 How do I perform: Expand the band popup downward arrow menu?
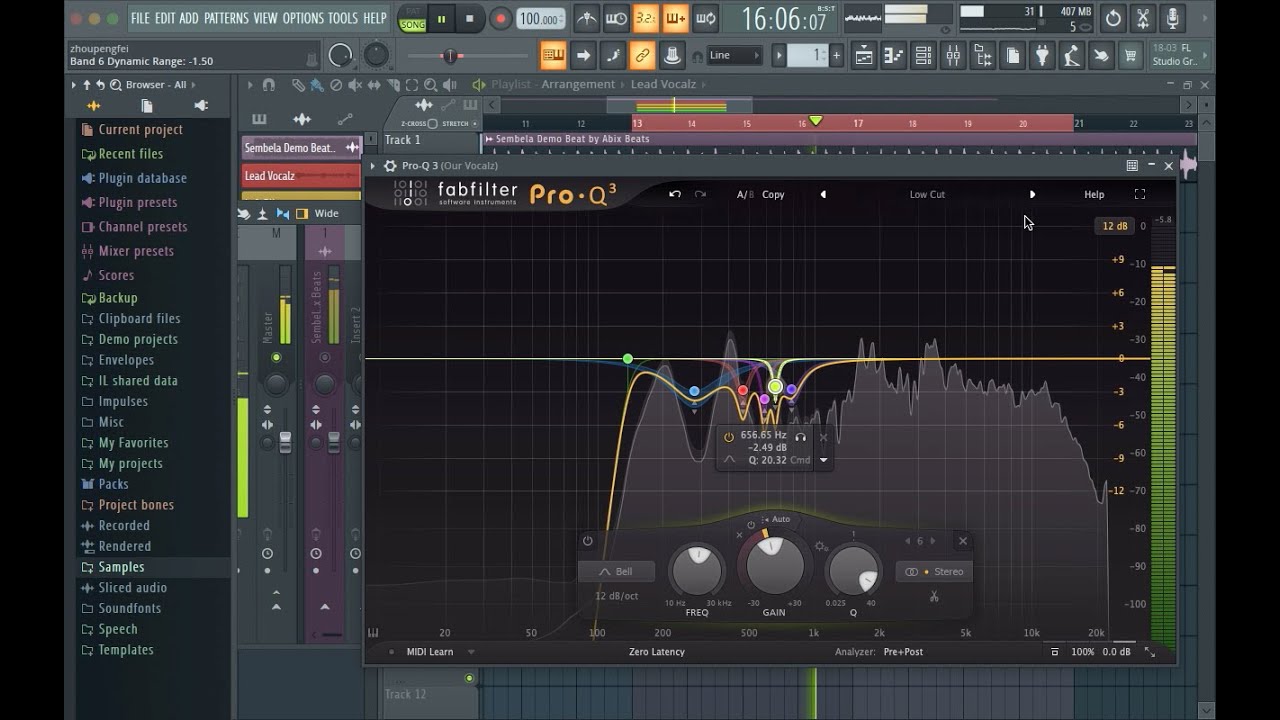(x=824, y=460)
